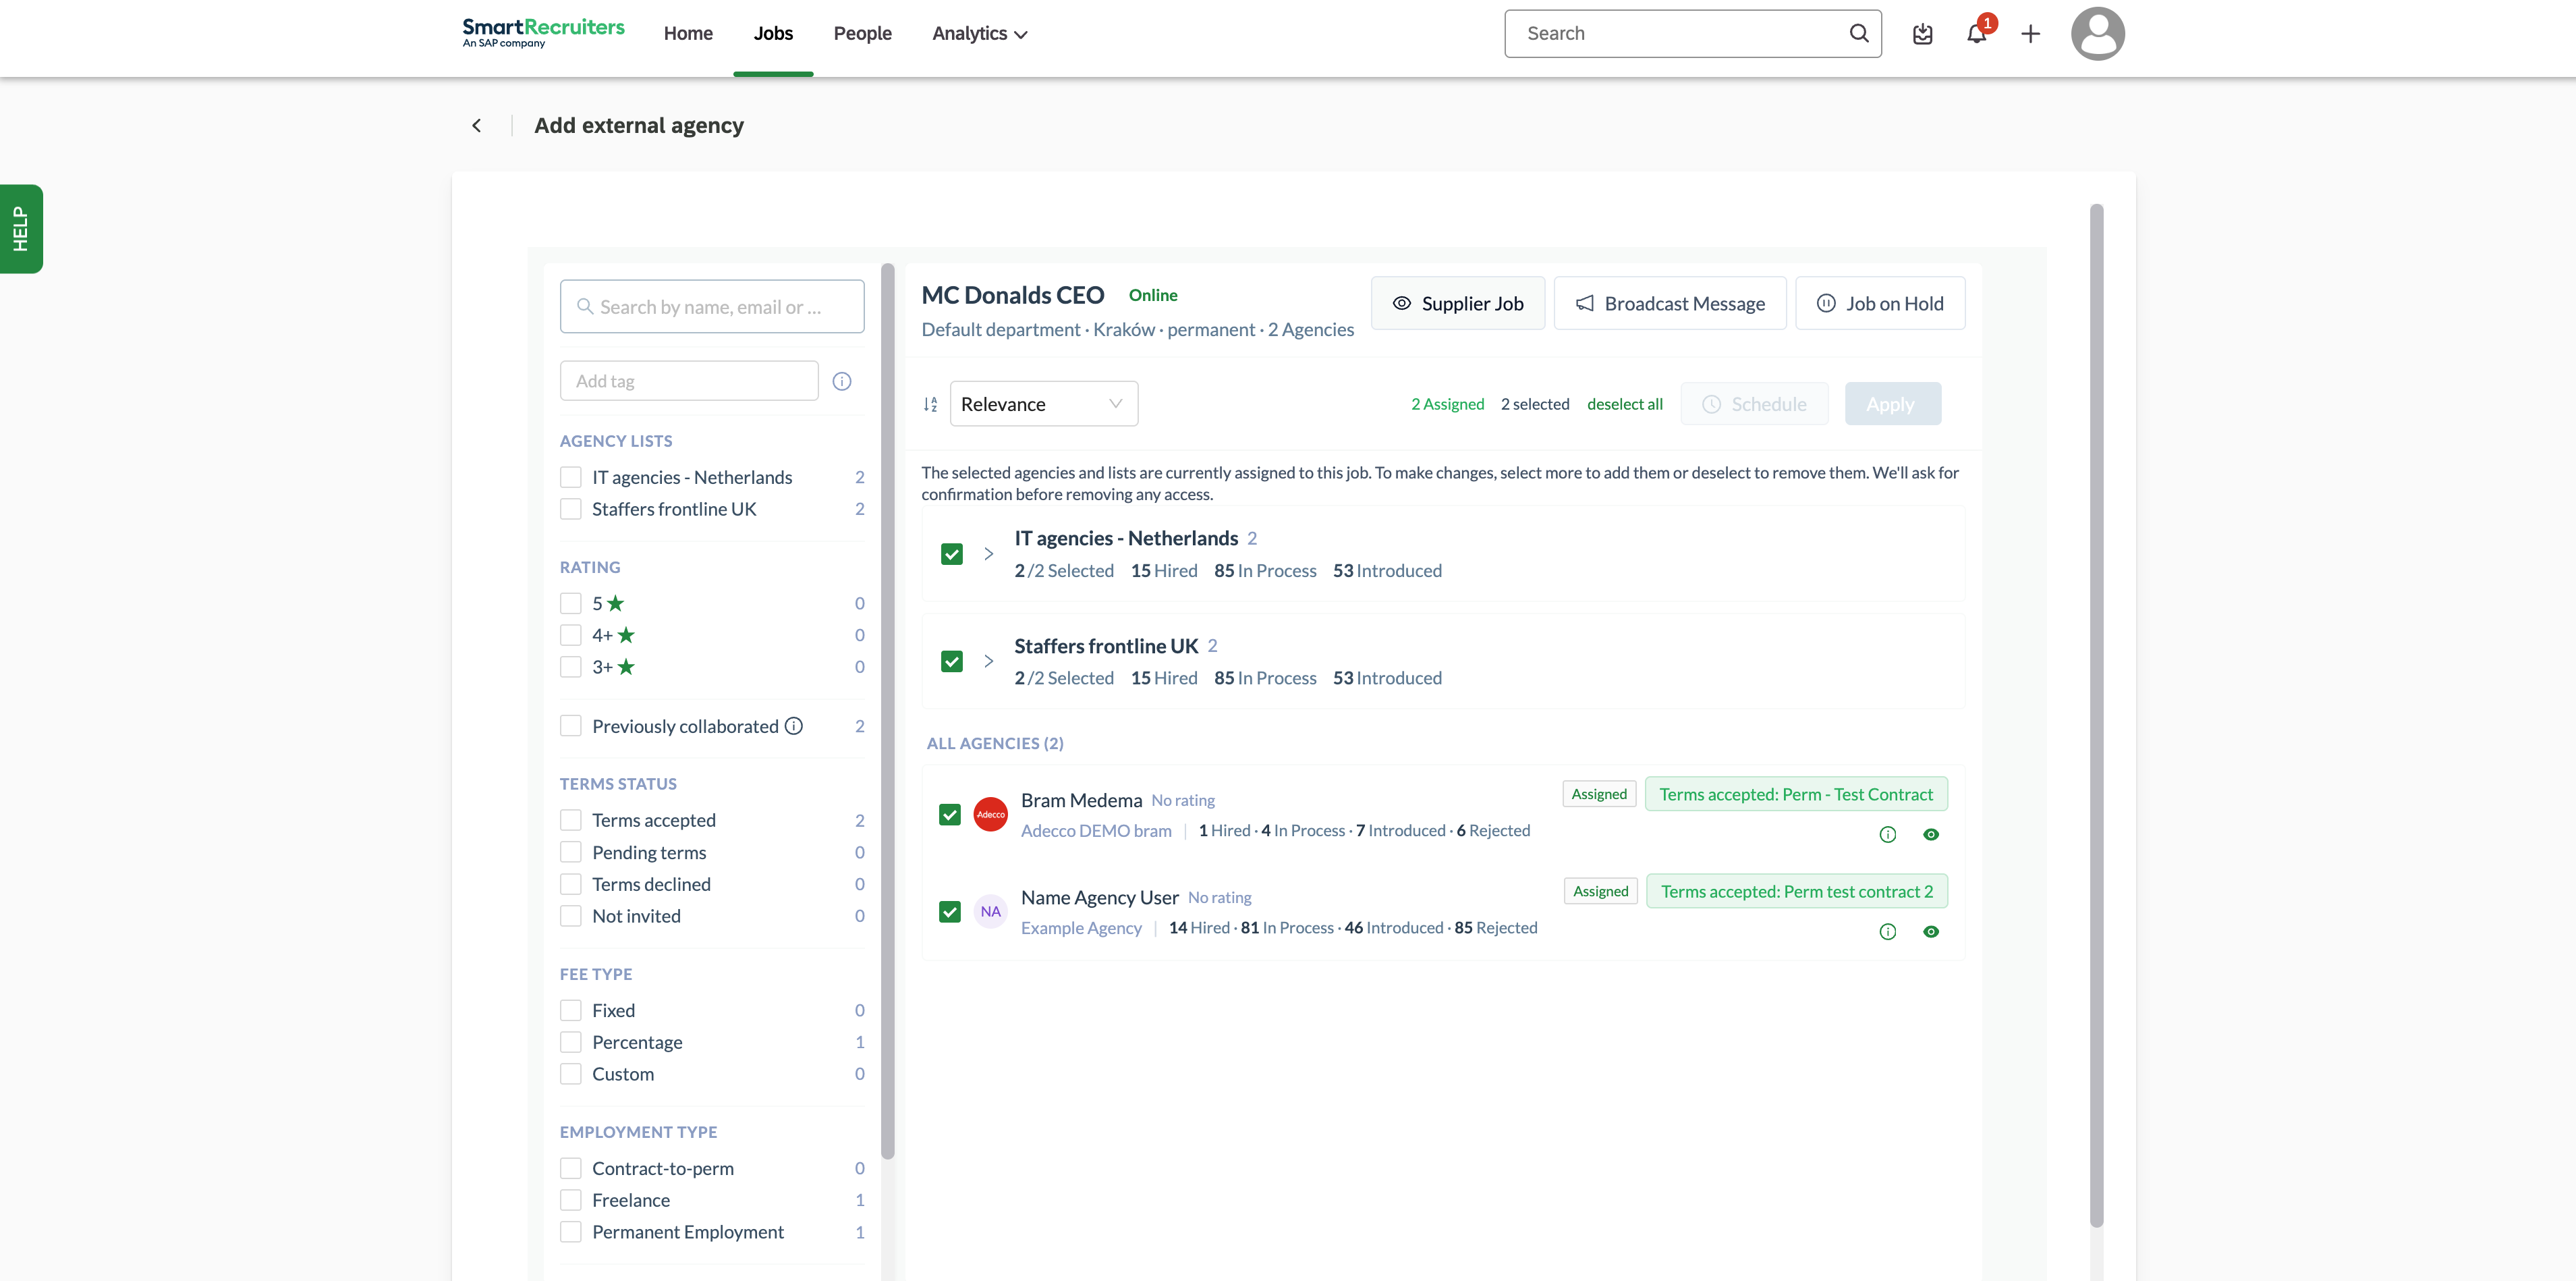Click the eye icon for Name Agency User
Image resolution: width=2576 pixels, height=1281 pixels.
1931,931
